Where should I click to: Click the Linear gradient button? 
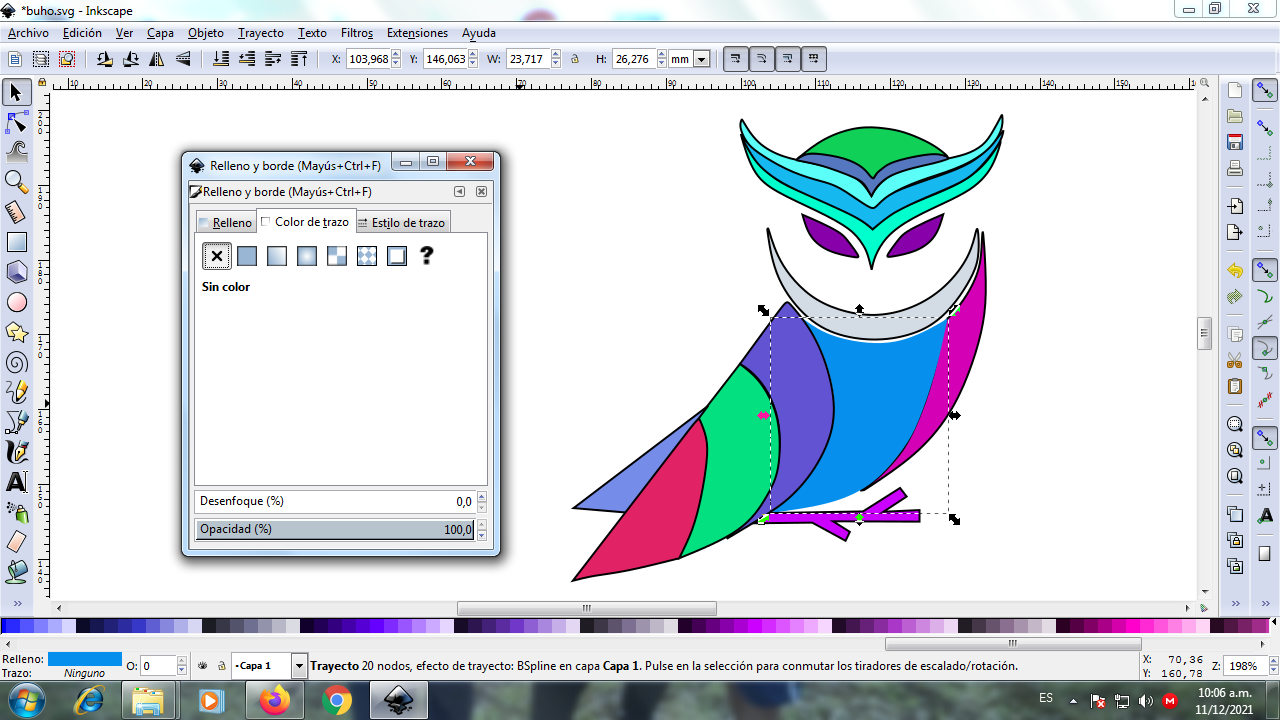277,256
